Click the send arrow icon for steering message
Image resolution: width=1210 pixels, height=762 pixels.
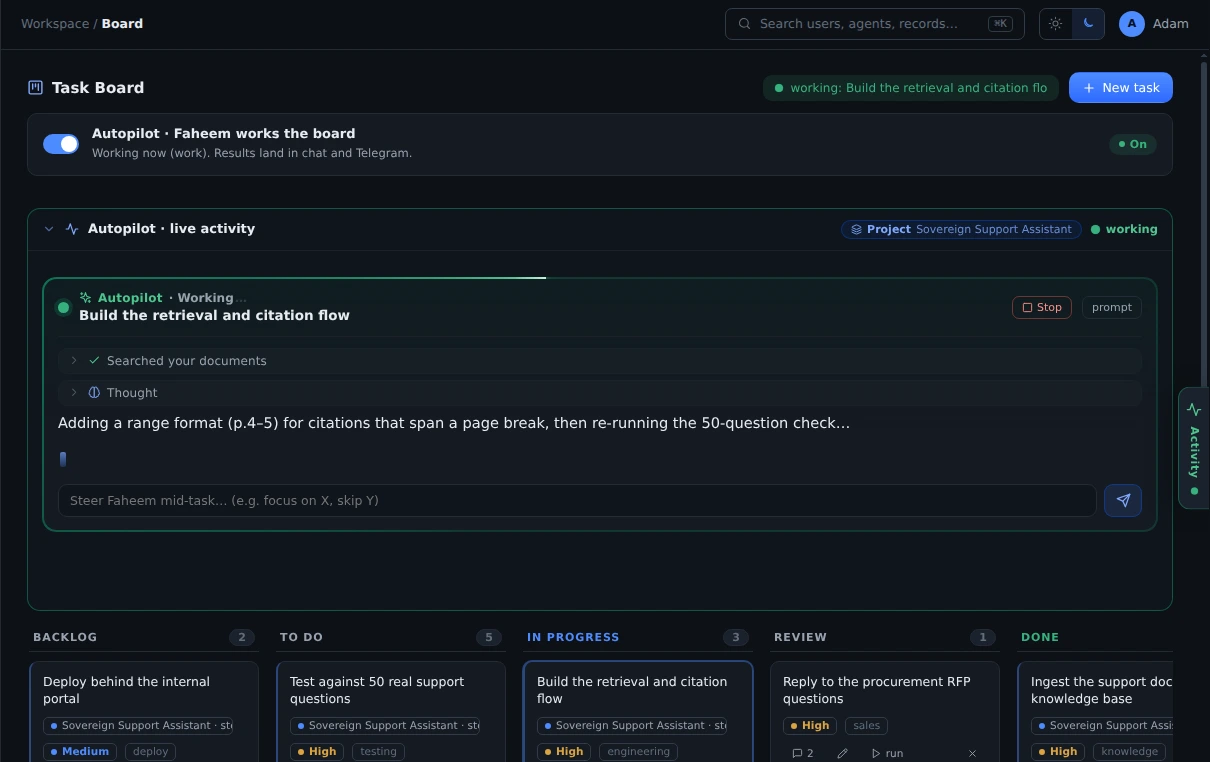pyautogui.click(x=1123, y=501)
